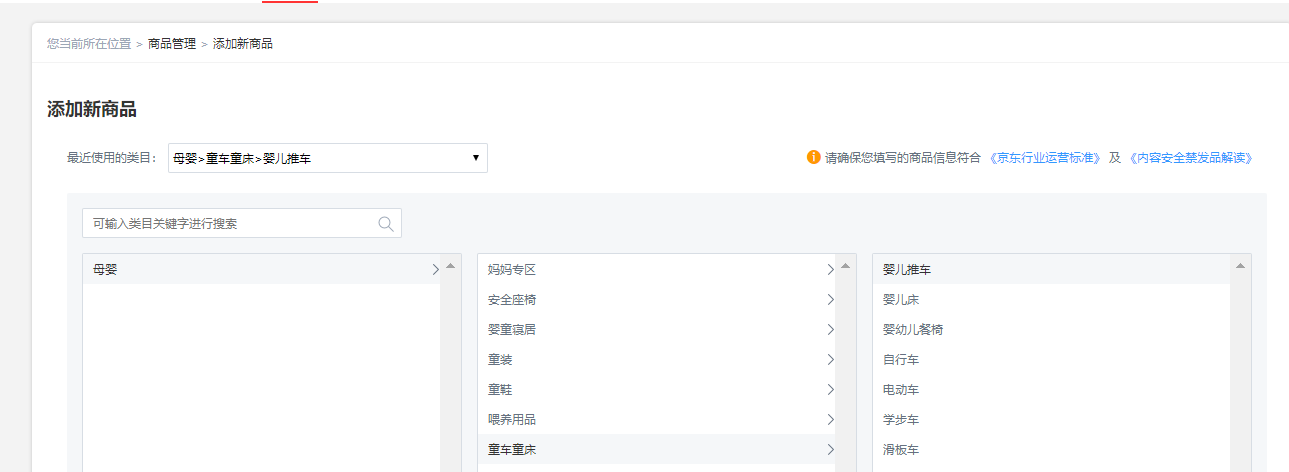Open 京东行业运营标准 link
The image size is (1289, 472).
(1045, 158)
